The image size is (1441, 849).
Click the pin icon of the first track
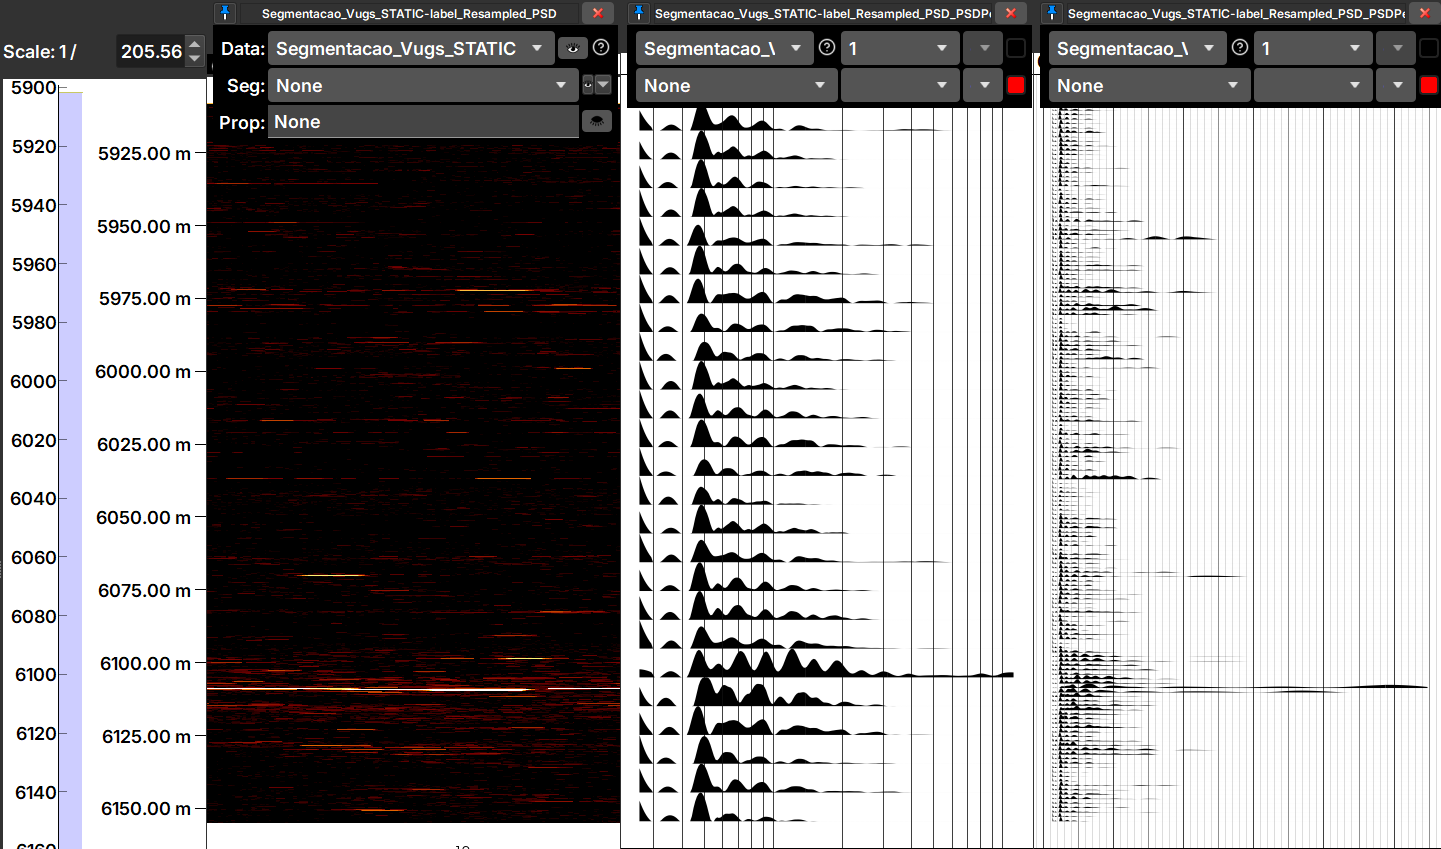click(x=225, y=13)
